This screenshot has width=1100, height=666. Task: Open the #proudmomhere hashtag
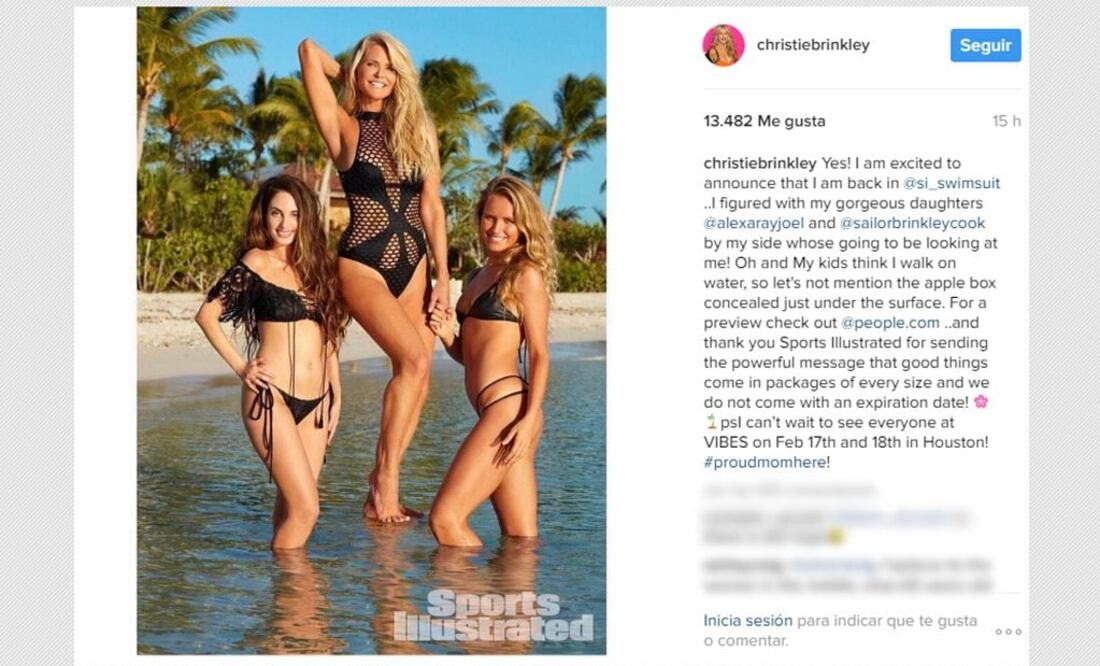coord(765,462)
